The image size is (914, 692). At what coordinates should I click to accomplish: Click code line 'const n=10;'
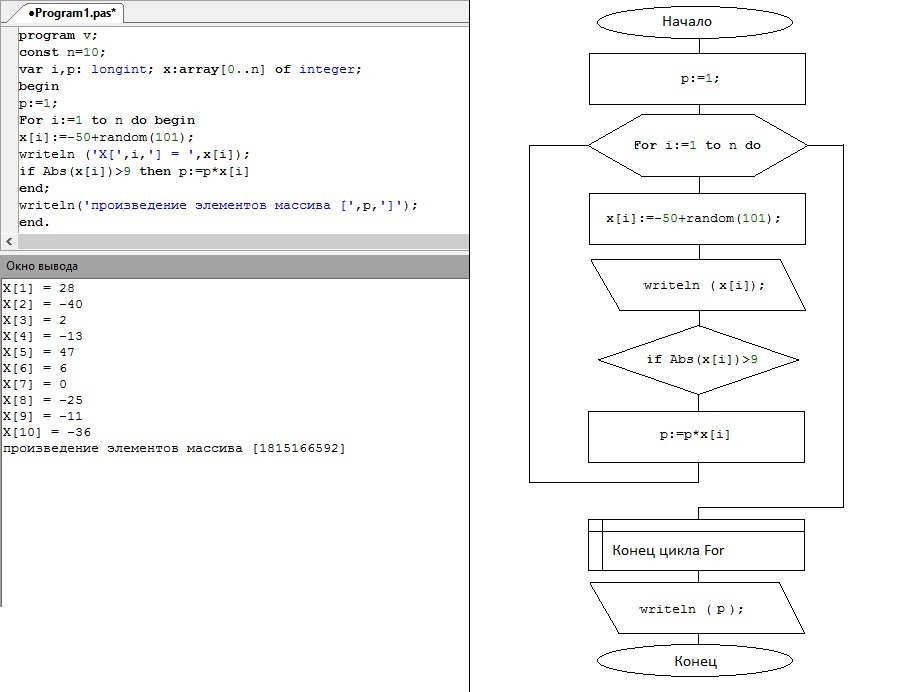62,52
